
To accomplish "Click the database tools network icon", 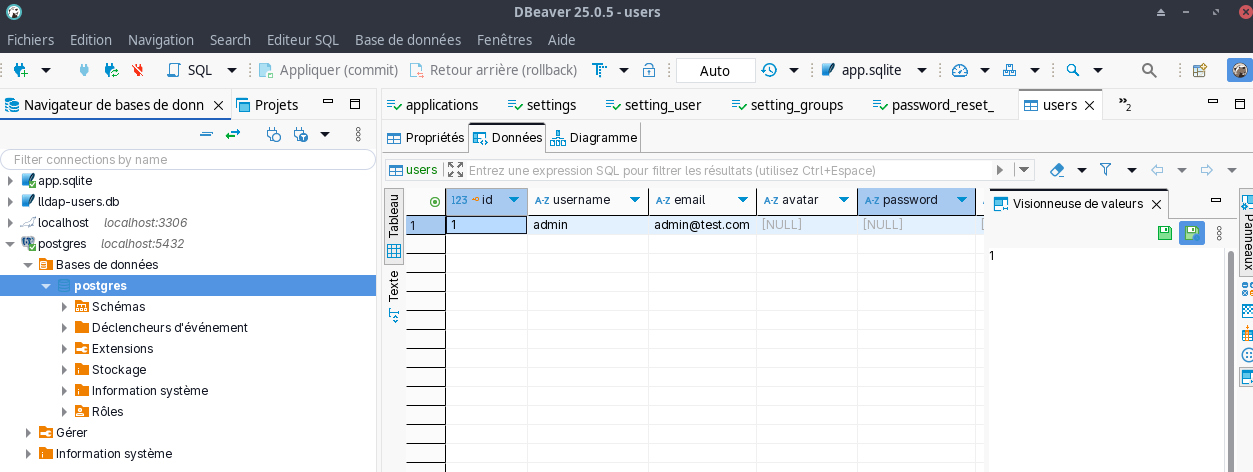I will coord(1009,70).
